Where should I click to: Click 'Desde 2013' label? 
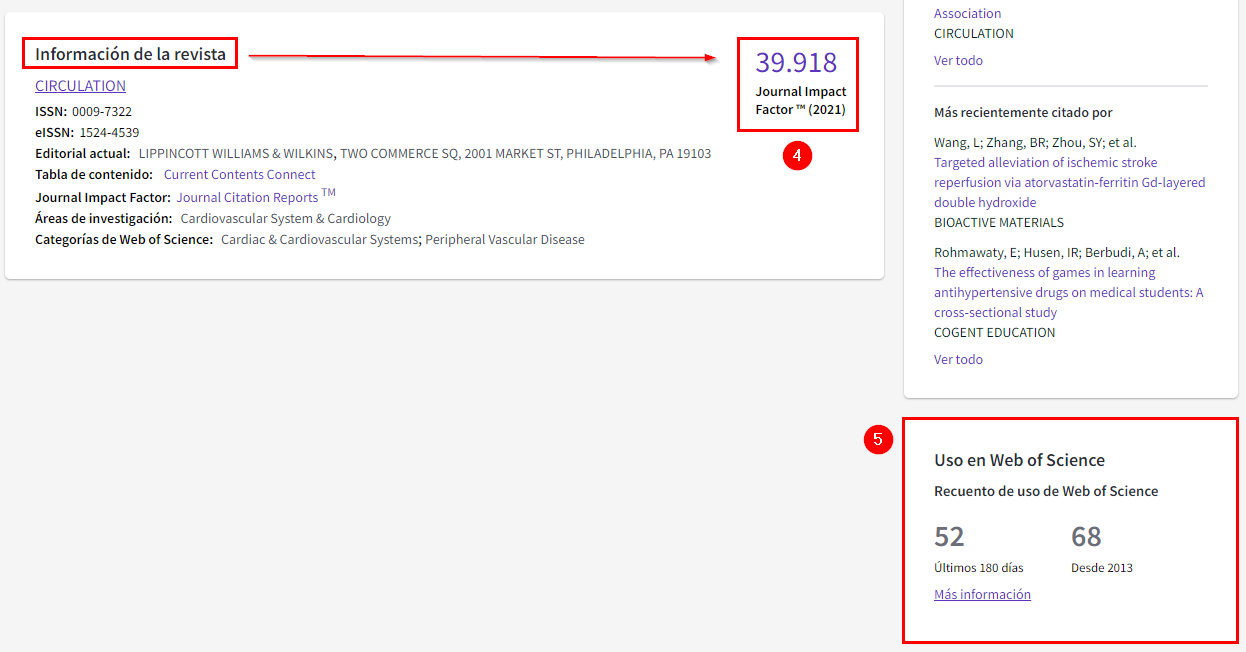coord(1102,568)
